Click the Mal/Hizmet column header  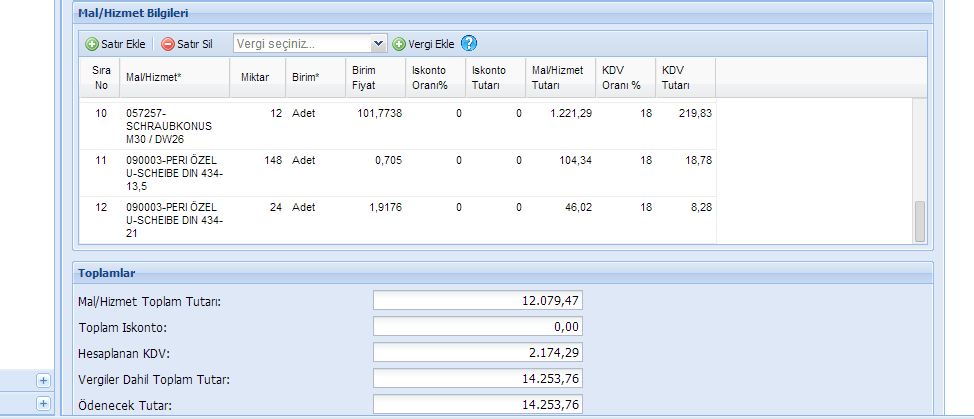click(x=146, y=77)
